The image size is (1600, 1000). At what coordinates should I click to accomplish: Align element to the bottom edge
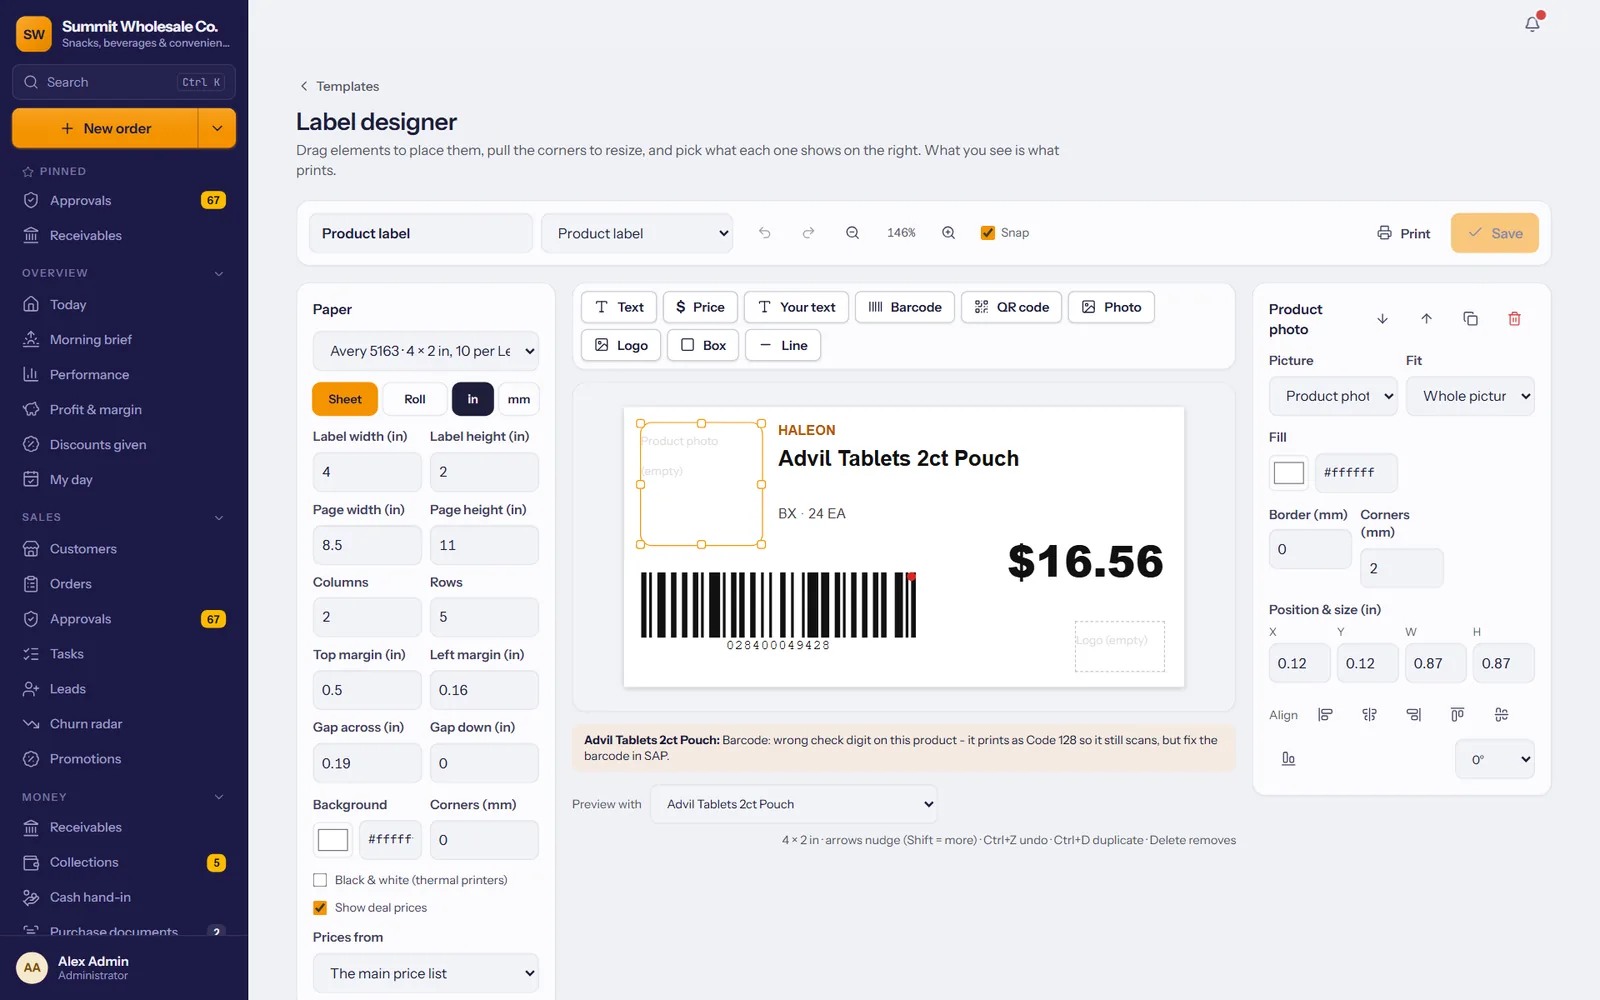[x=1288, y=759]
